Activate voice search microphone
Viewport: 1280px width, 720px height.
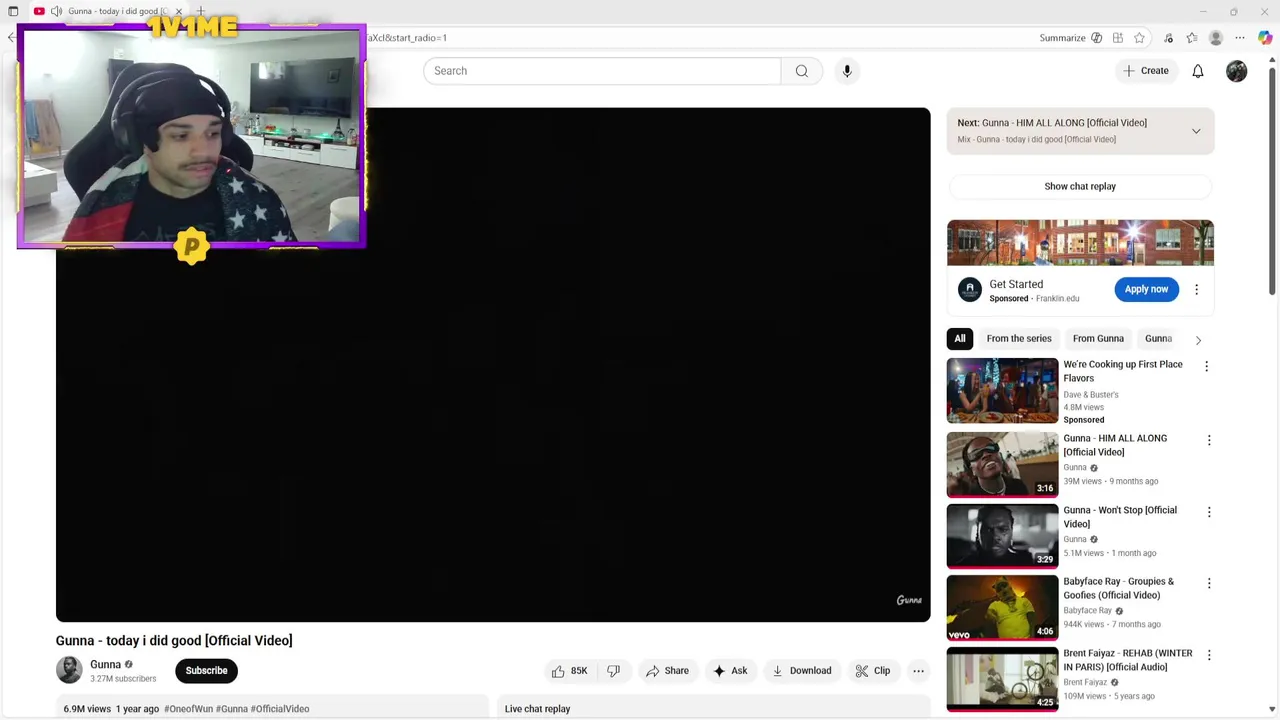coord(847,71)
